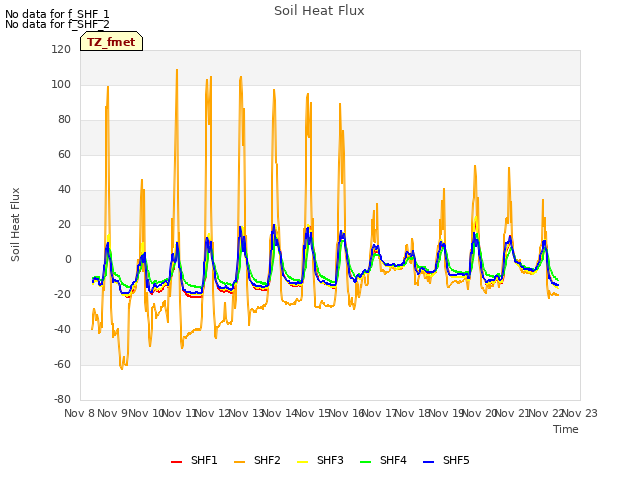Click the 120 y-axis tick label
The height and width of the screenshot is (480, 640).
(61, 49)
